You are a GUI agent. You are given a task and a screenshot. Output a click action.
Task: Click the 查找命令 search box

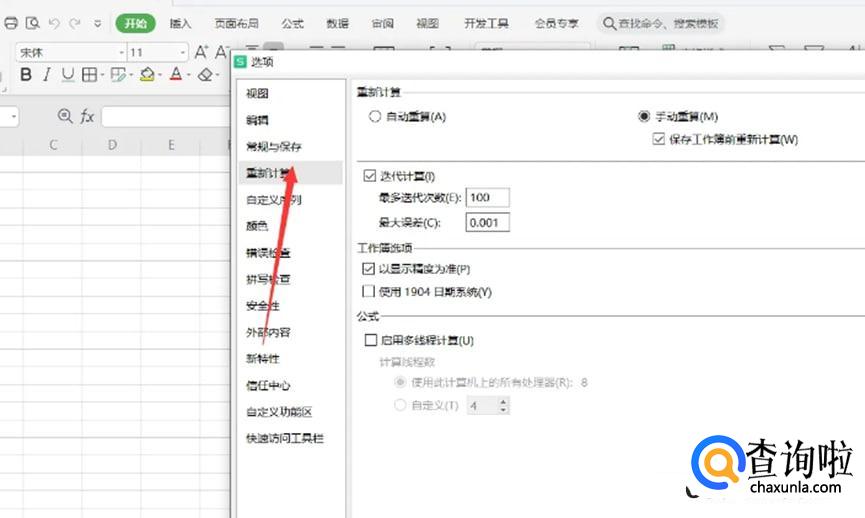click(661, 23)
